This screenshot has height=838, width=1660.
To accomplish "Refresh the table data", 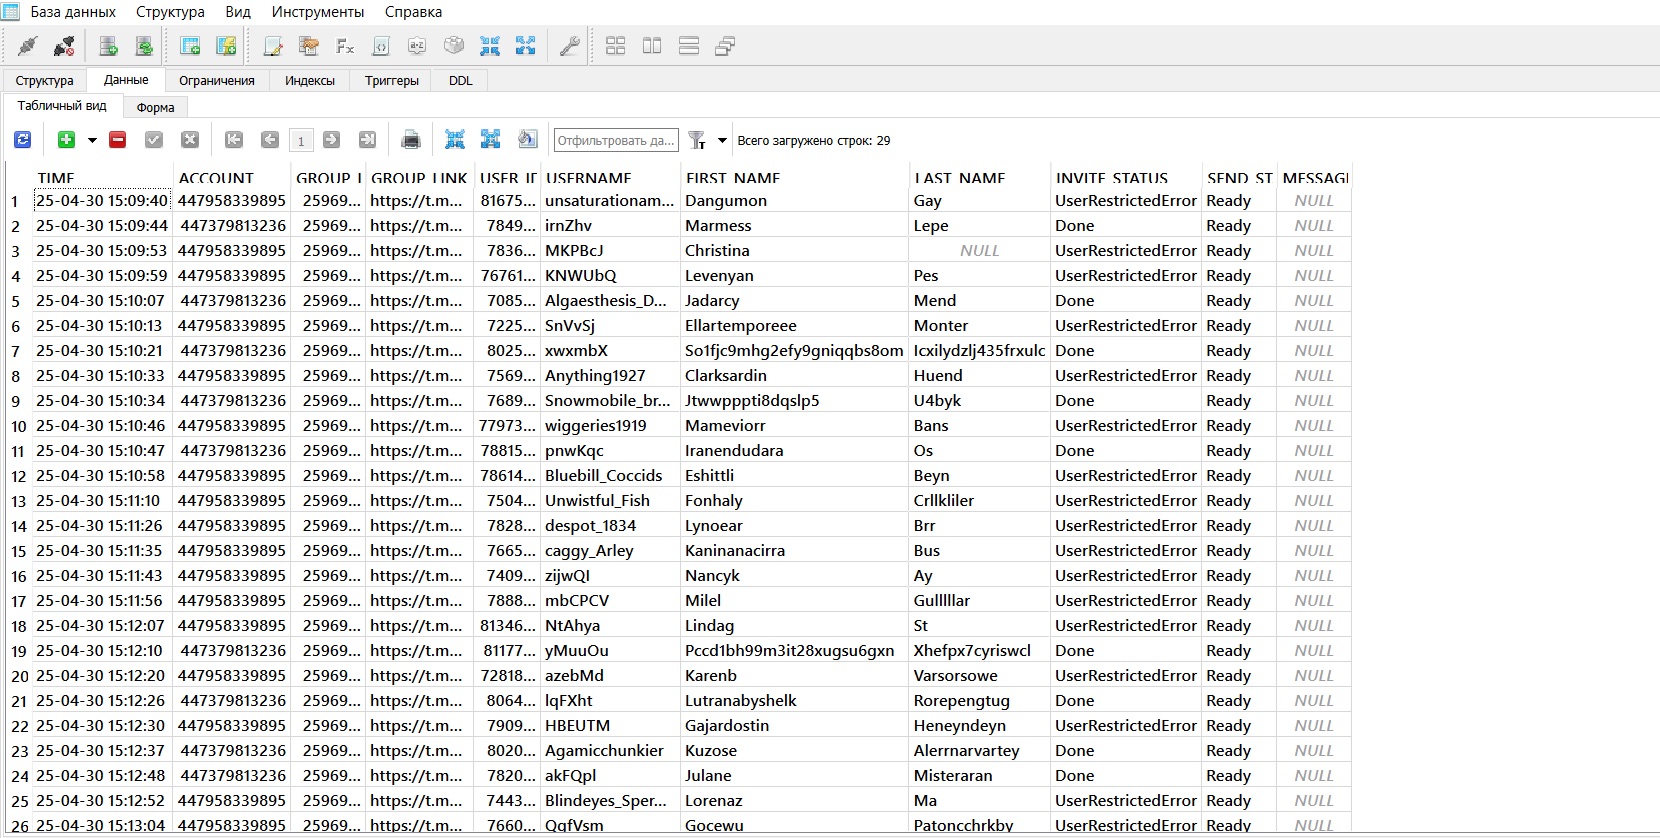I will tap(23, 140).
